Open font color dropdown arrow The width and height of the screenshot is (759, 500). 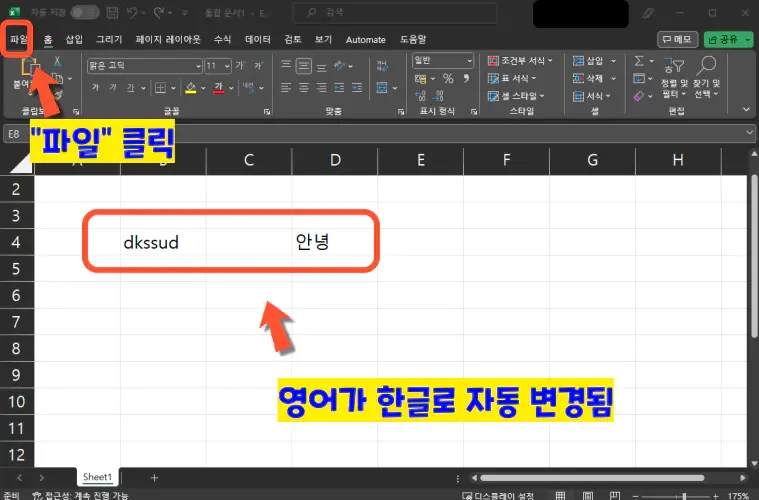tap(231, 88)
